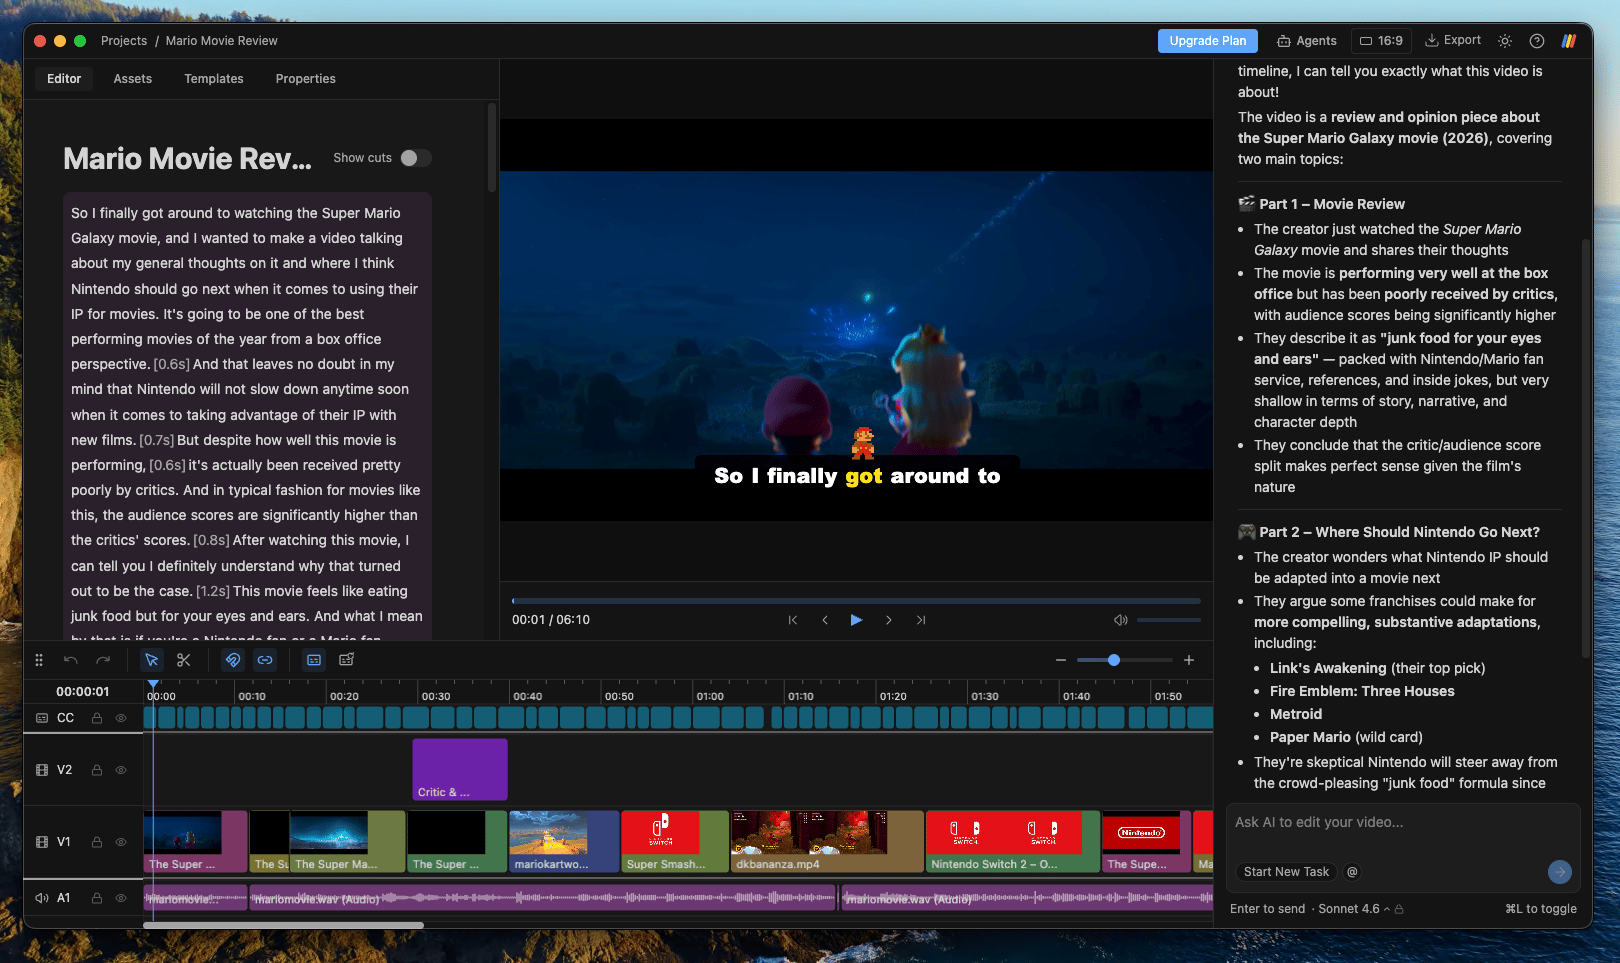Hide the V1 track with eye icon

[x=121, y=842]
